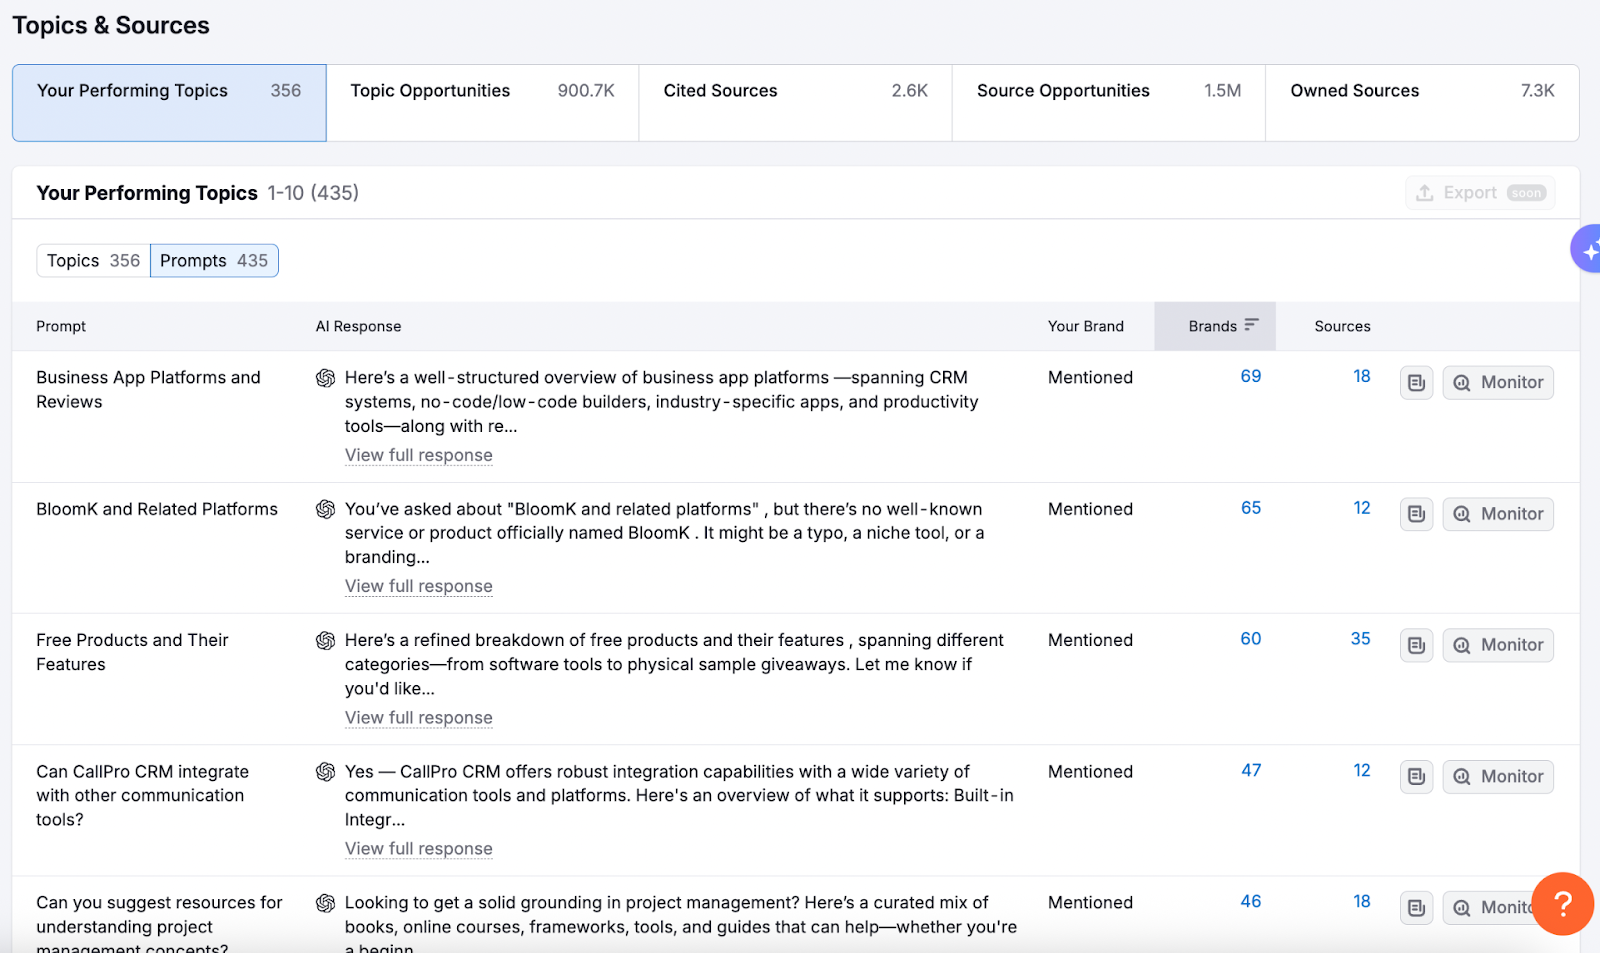1600x953 pixels.
Task: Switch to the Topics 356 toggle
Action: click(93, 261)
